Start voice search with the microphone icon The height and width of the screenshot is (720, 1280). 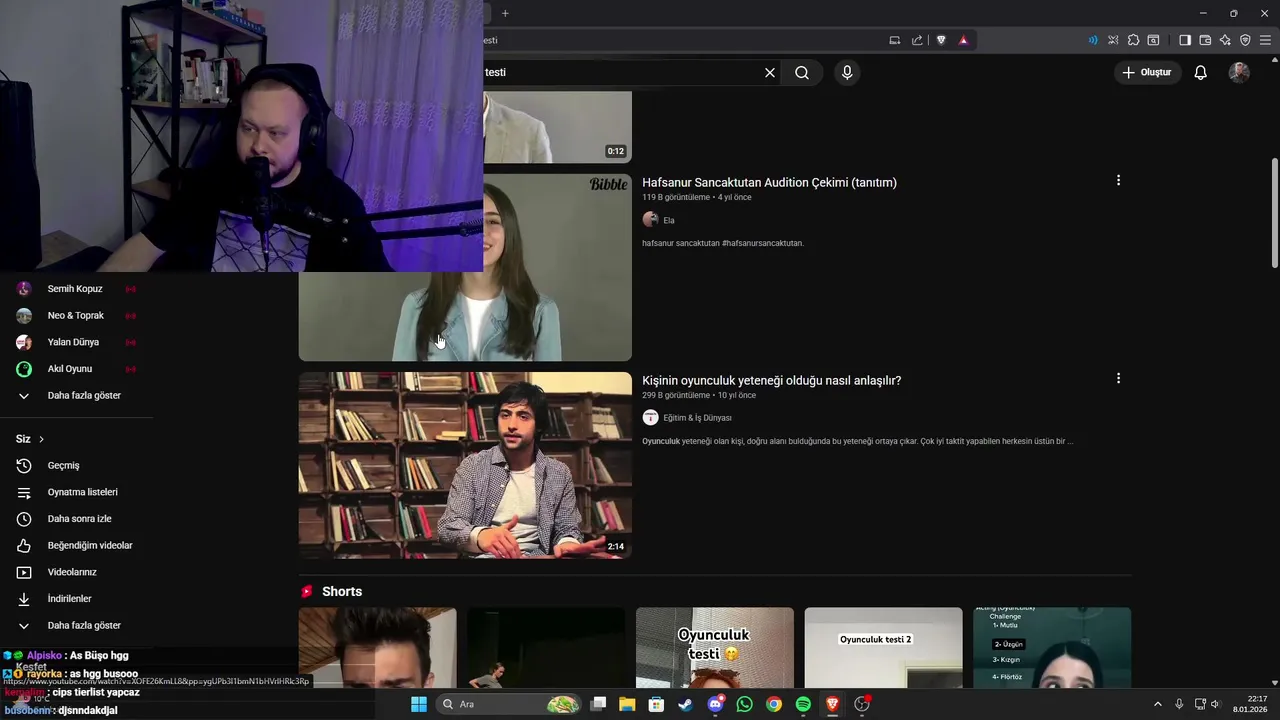tap(847, 72)
